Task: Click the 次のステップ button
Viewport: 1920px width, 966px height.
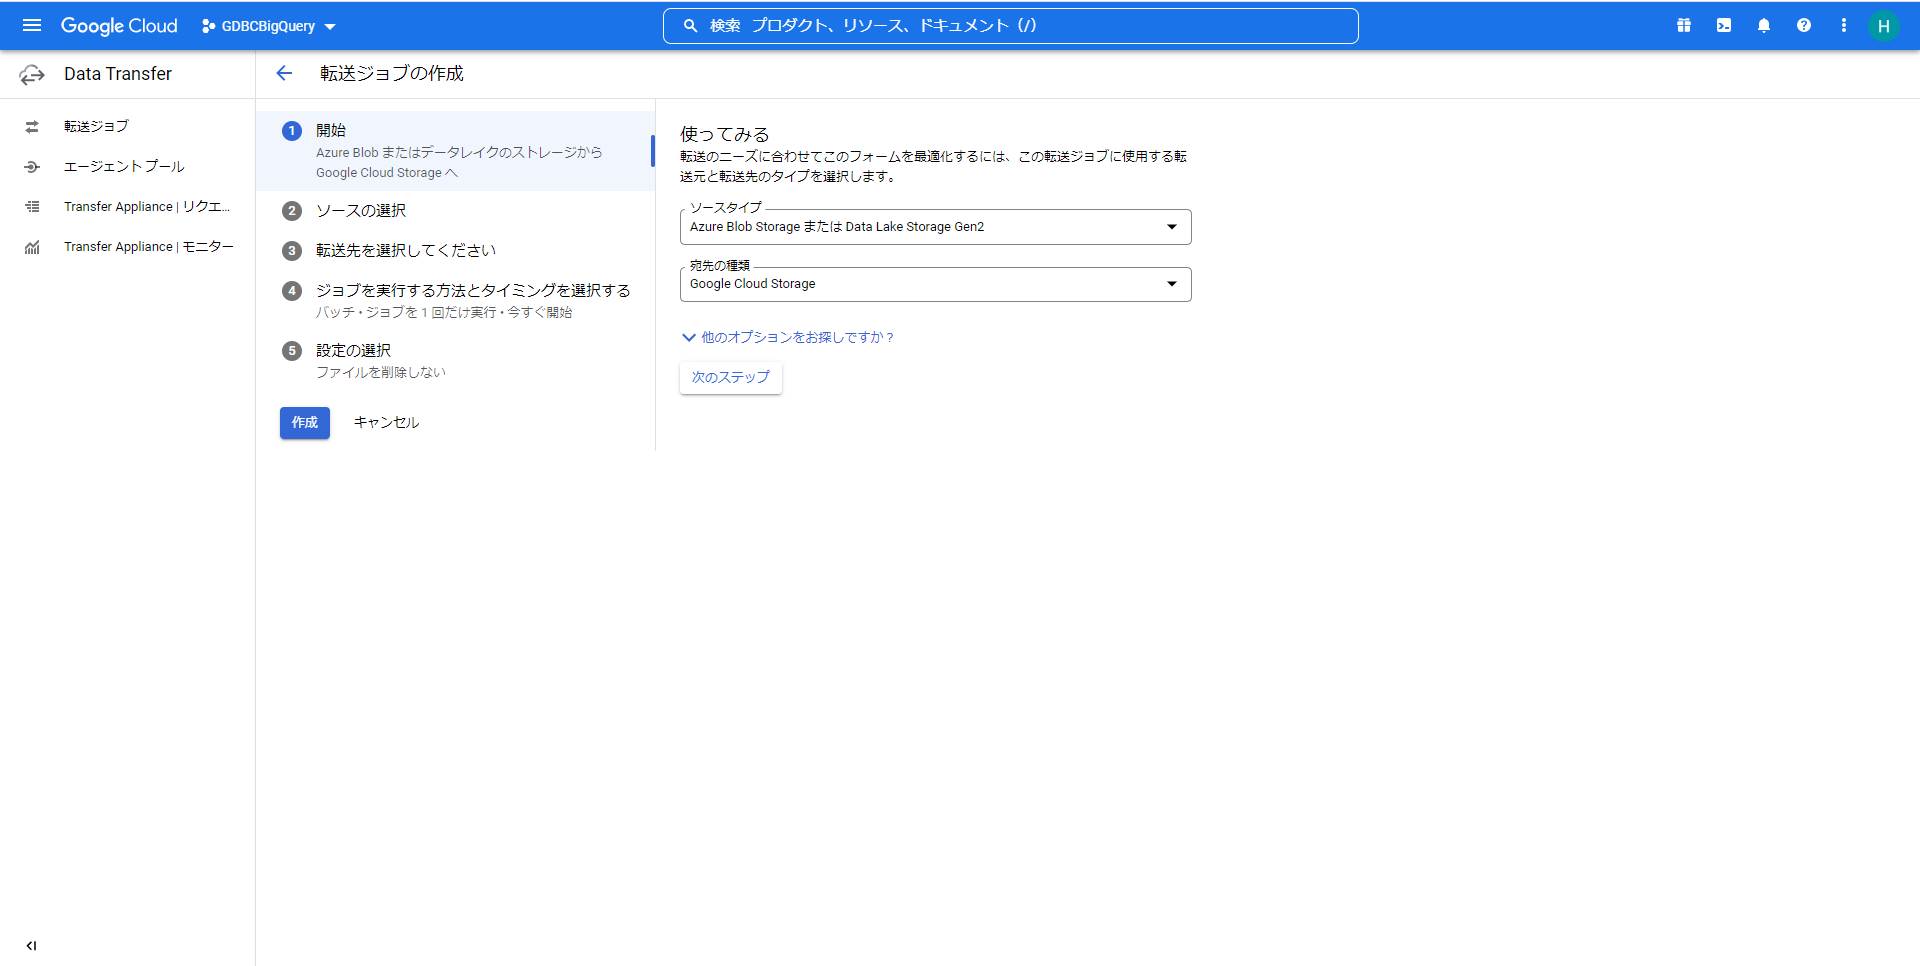Action: [730, 378]
